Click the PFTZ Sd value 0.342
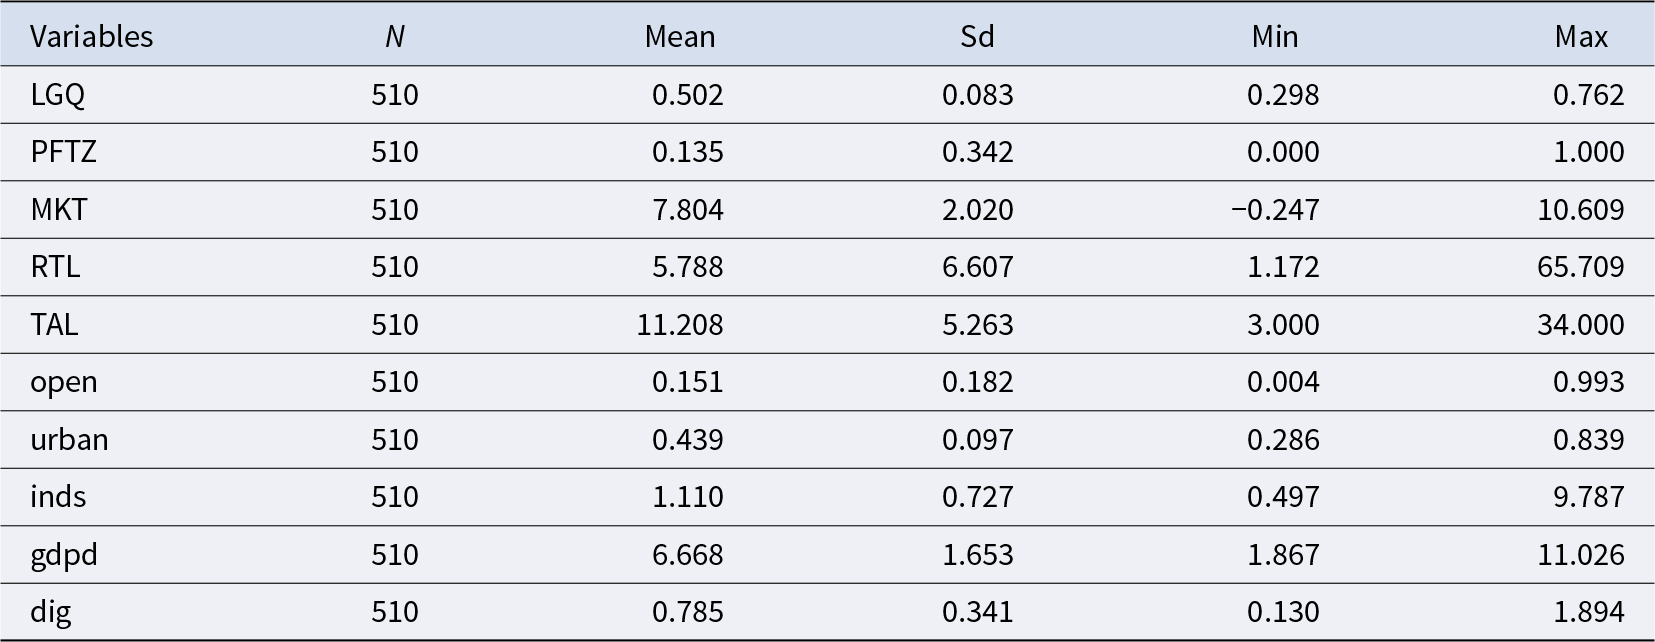1655x642 pixels. point(977,152)
